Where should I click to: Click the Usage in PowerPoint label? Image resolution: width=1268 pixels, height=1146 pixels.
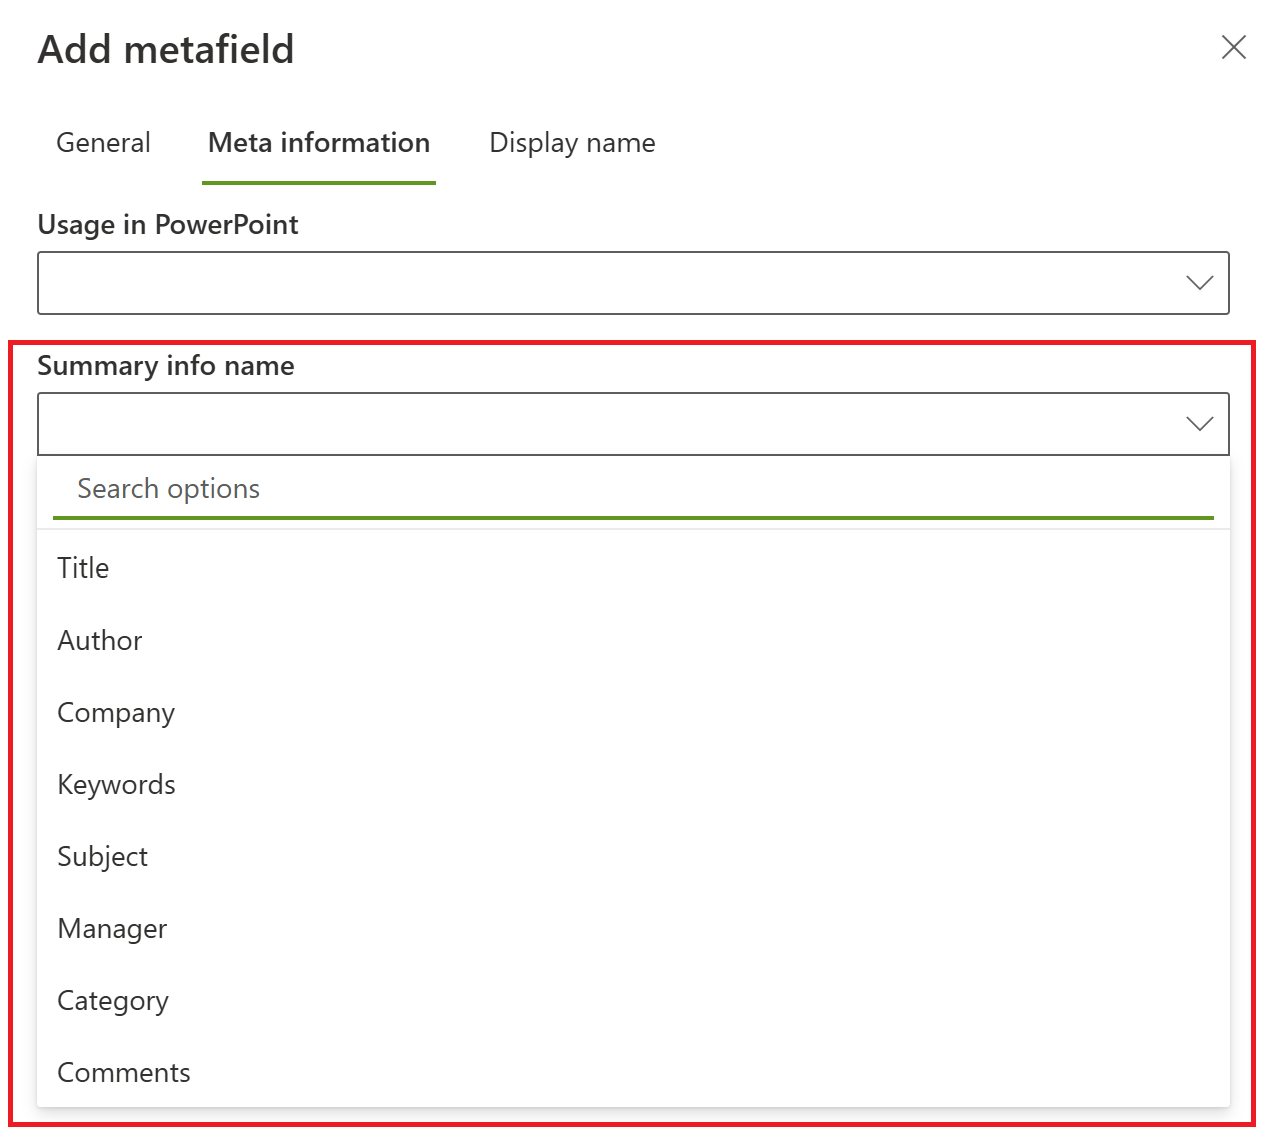click(x=168, y=225)
